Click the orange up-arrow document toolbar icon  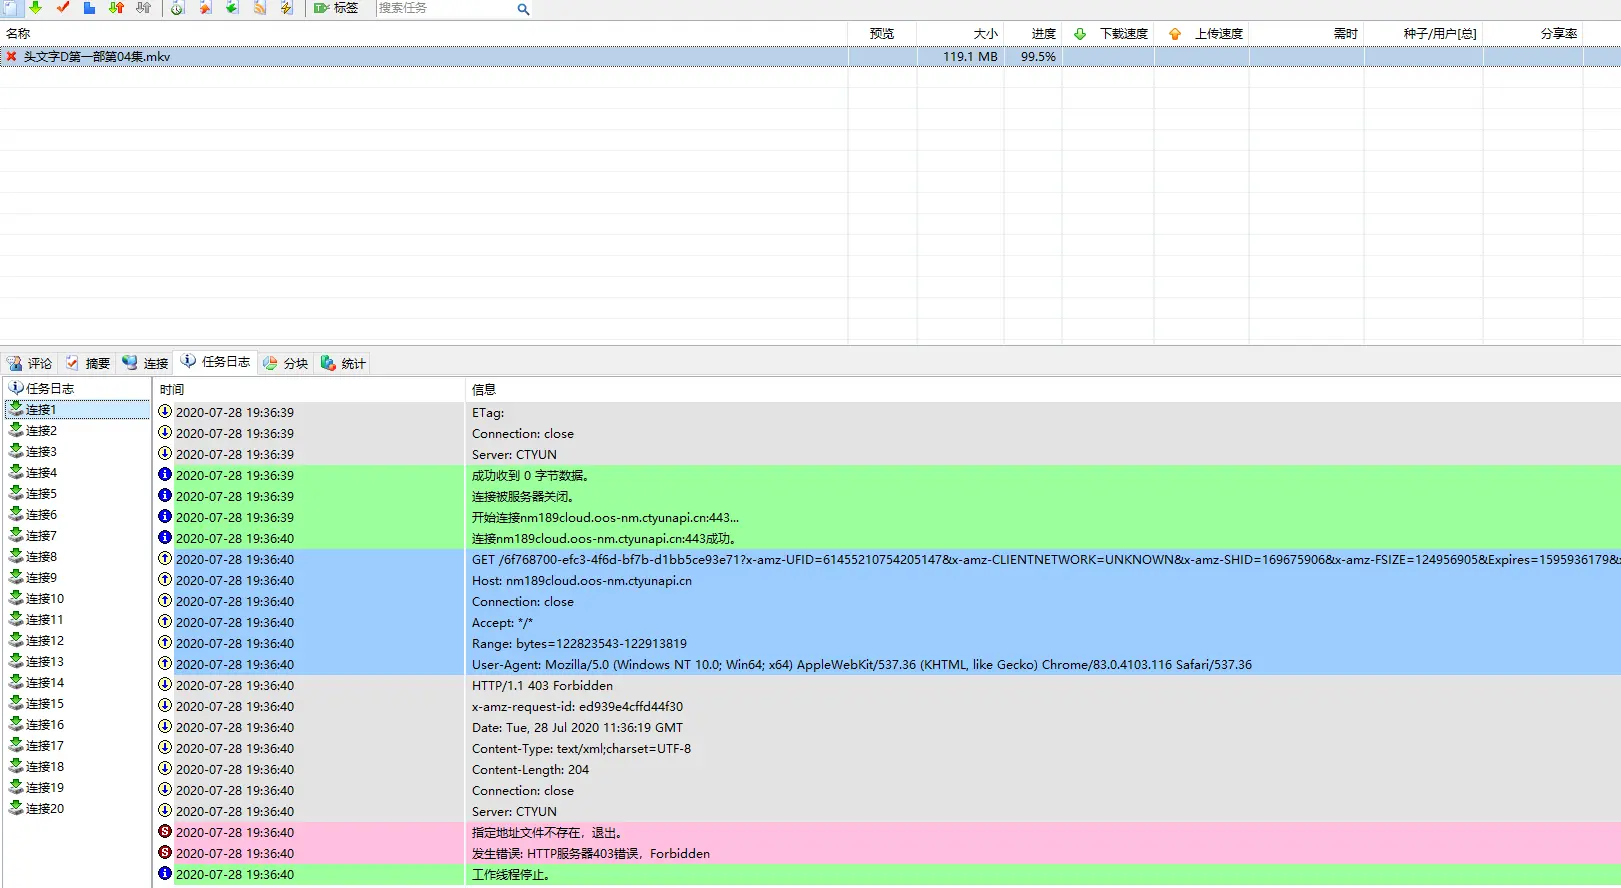coord(205,7)
